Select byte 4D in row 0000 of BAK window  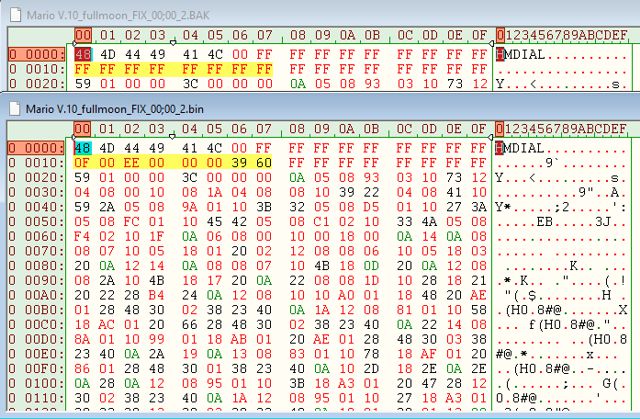[x=108, y=54]
